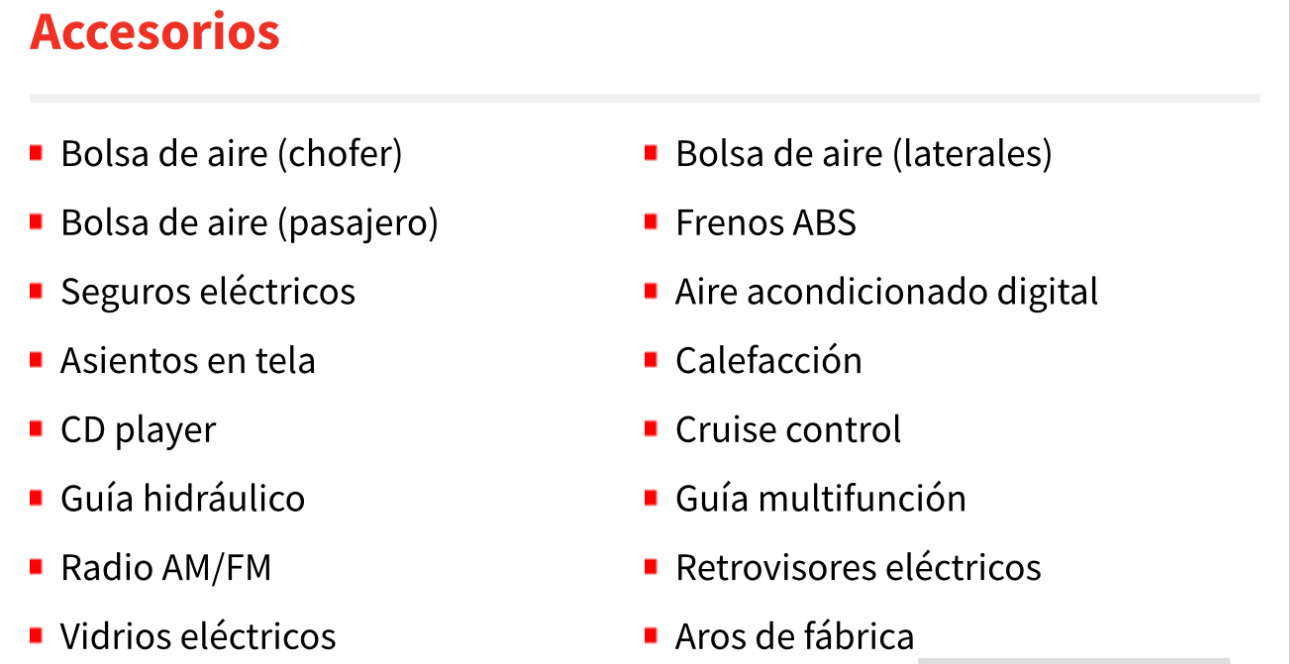Click the Vidrios eléctricos entry
This screenshot has height=664, width=1290.
pyautogui.click(x=198, y=637)
